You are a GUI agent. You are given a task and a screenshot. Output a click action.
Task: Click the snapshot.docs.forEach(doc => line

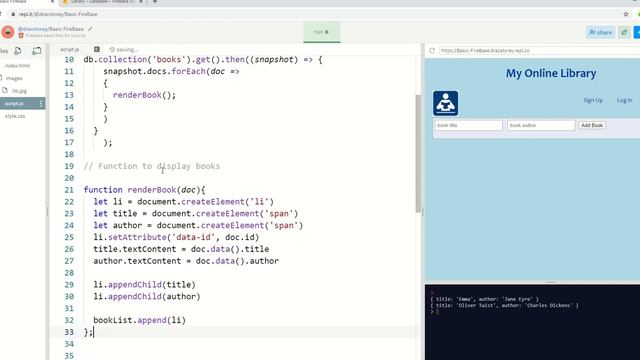coord(171,71)
